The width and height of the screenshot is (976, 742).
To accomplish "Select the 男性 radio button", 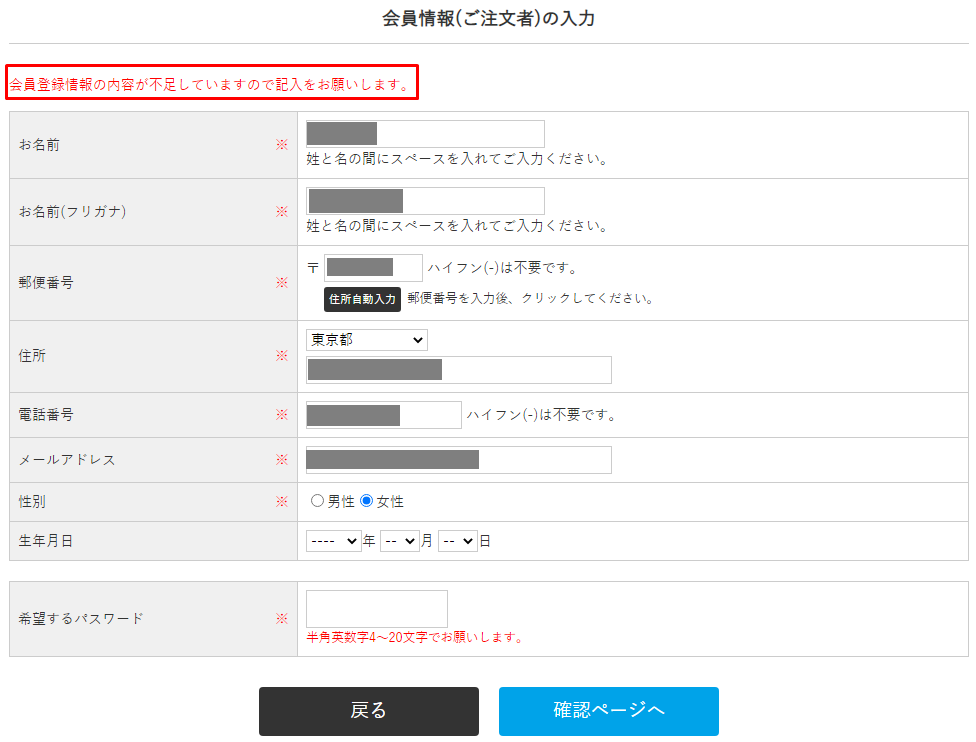I will pos(317,501).
